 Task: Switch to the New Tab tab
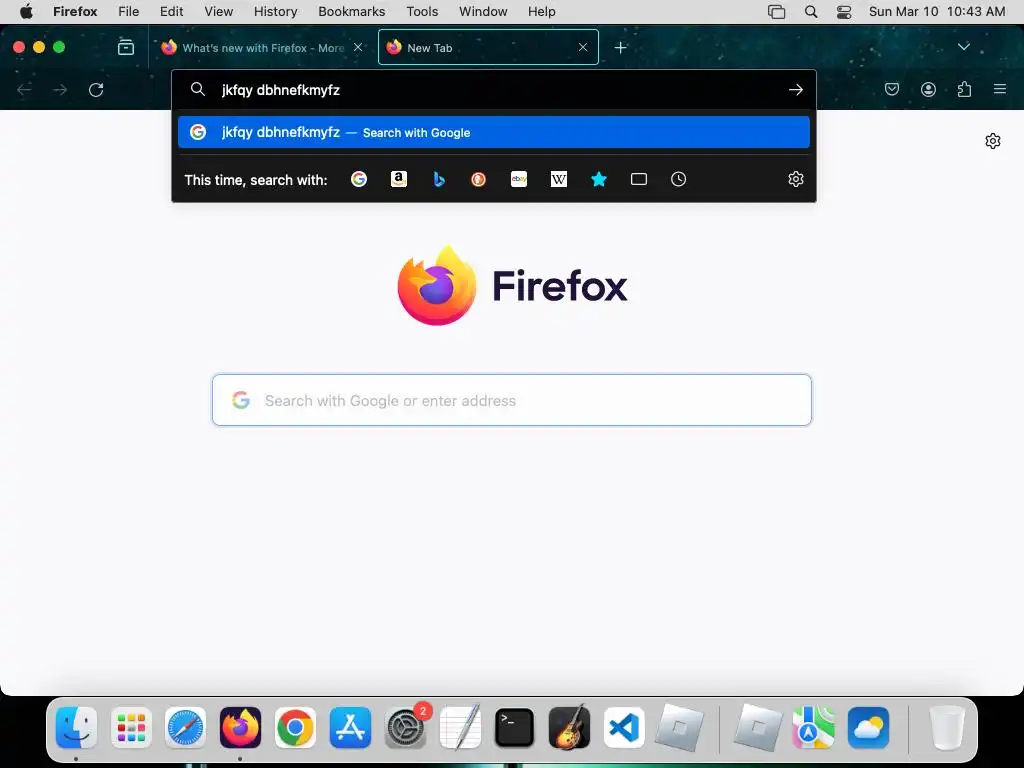[x=488, y=48]
